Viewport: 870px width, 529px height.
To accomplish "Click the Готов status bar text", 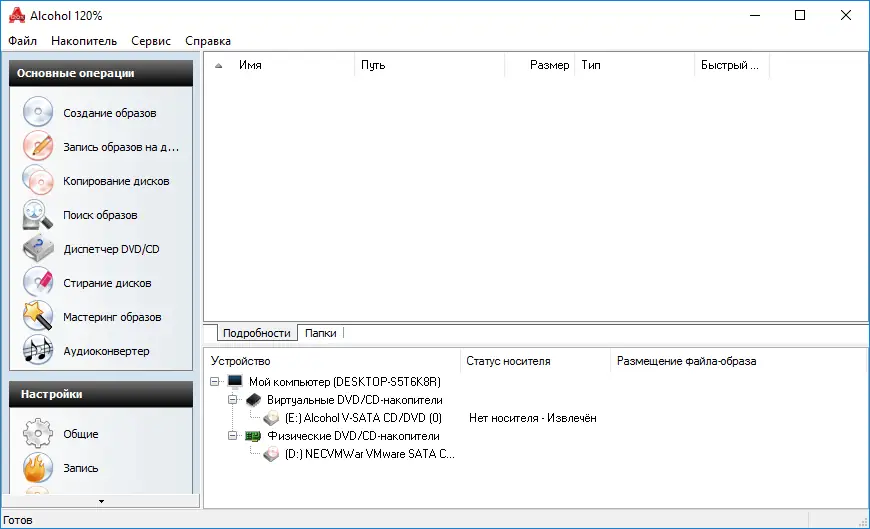I will (x=18, y=520).
